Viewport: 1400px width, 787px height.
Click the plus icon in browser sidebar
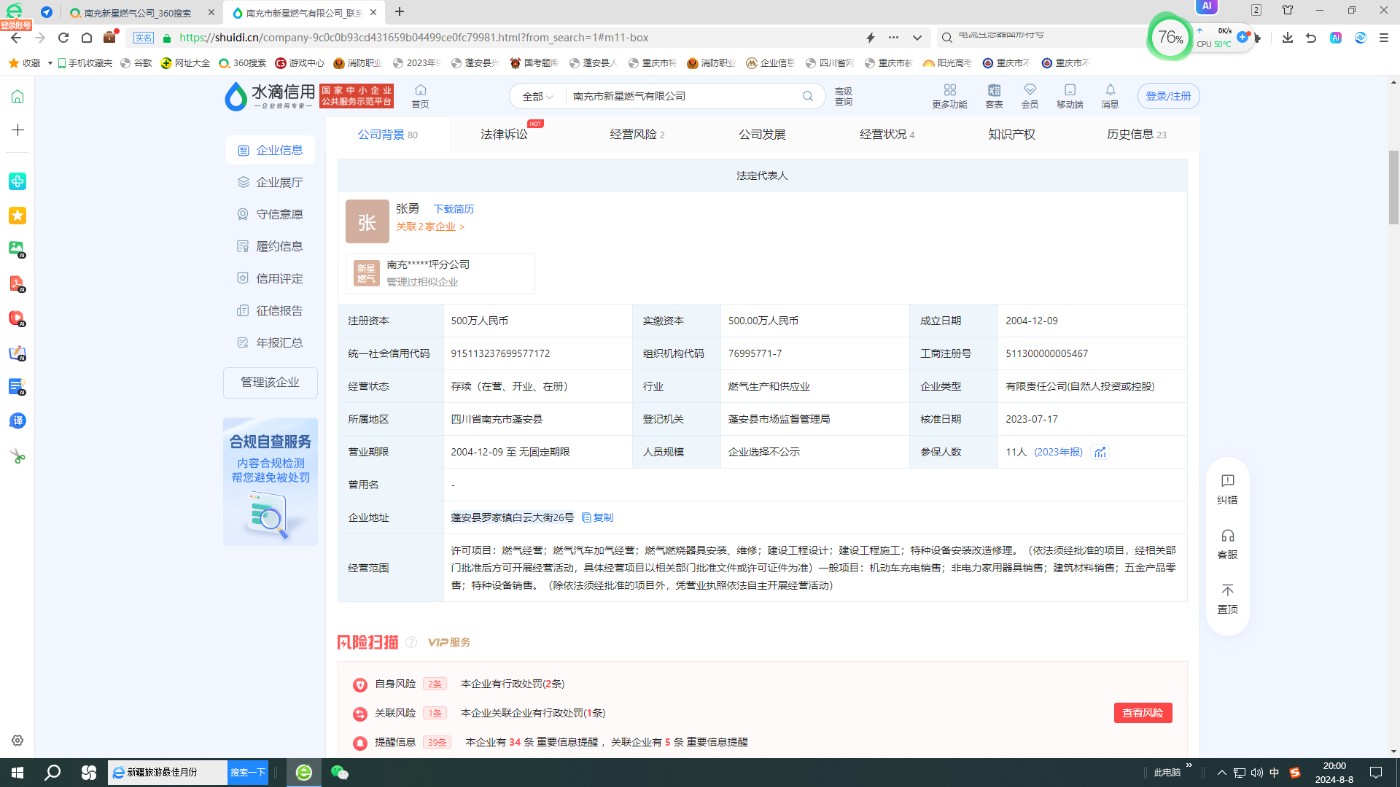pos(17,130)
